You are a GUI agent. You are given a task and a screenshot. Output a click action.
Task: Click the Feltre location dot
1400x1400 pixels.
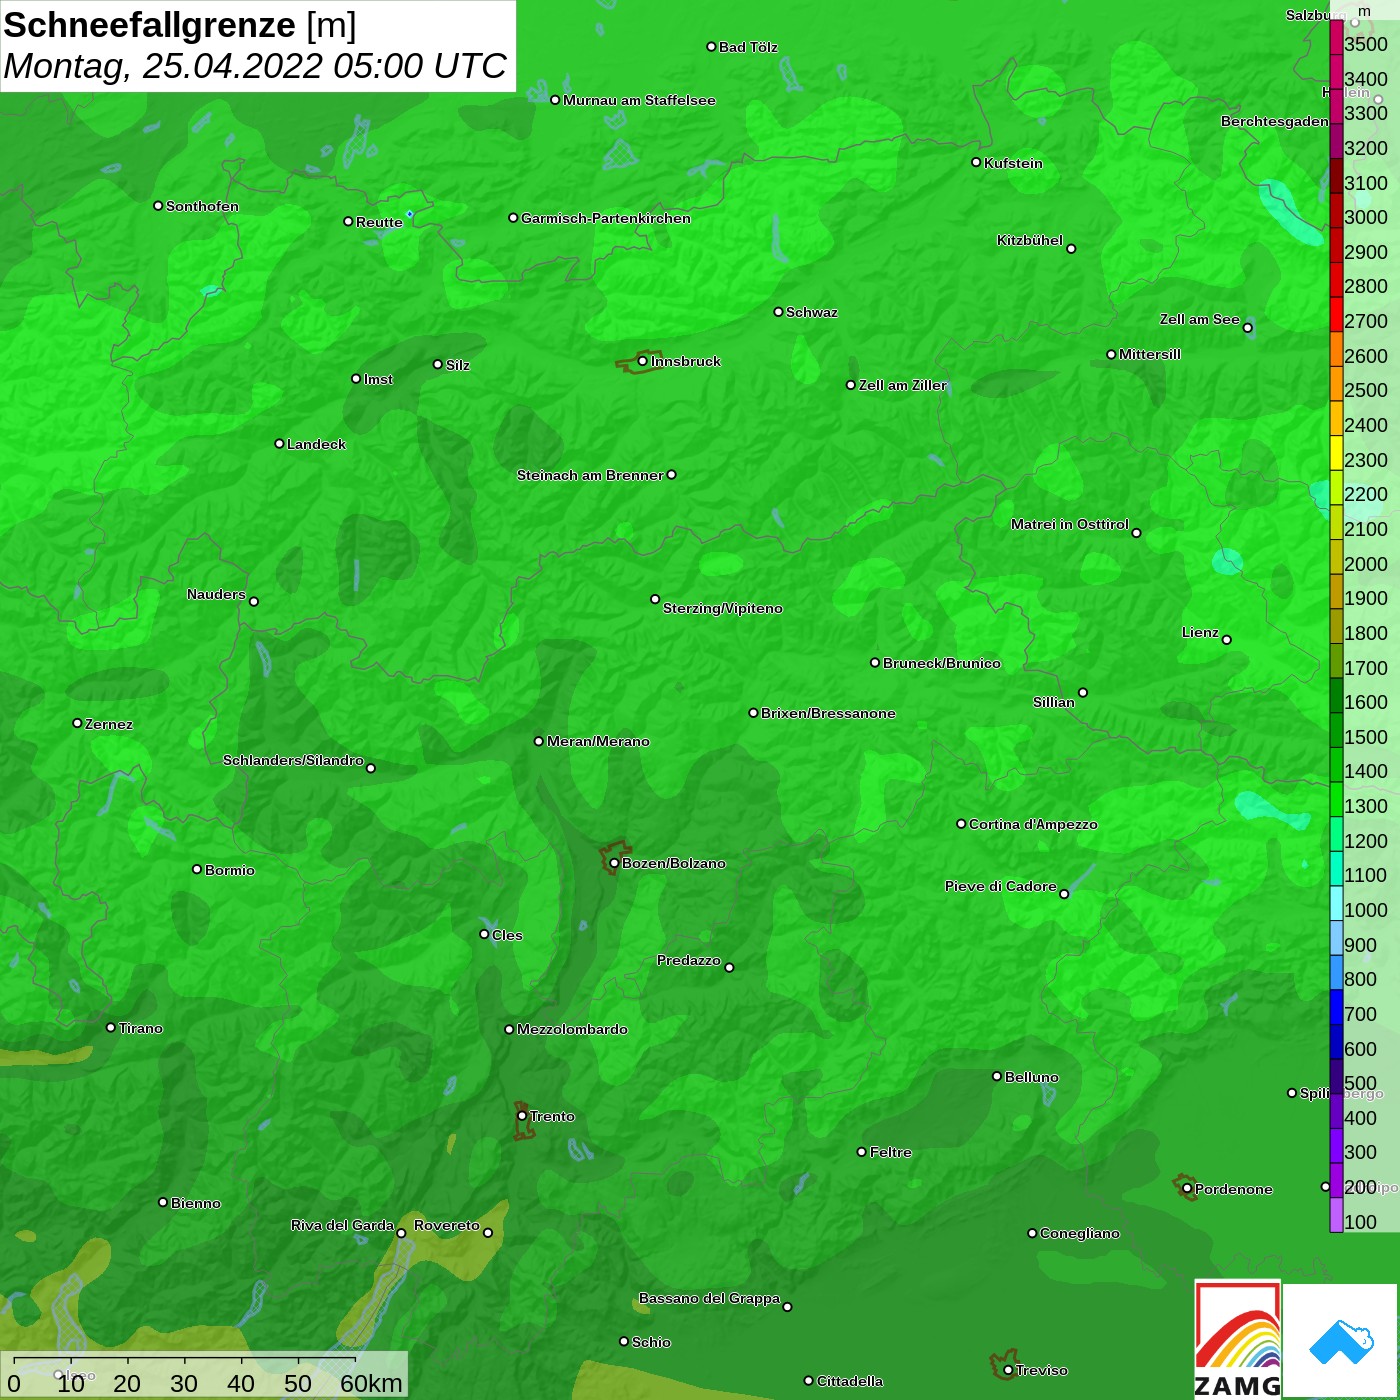862,1152
